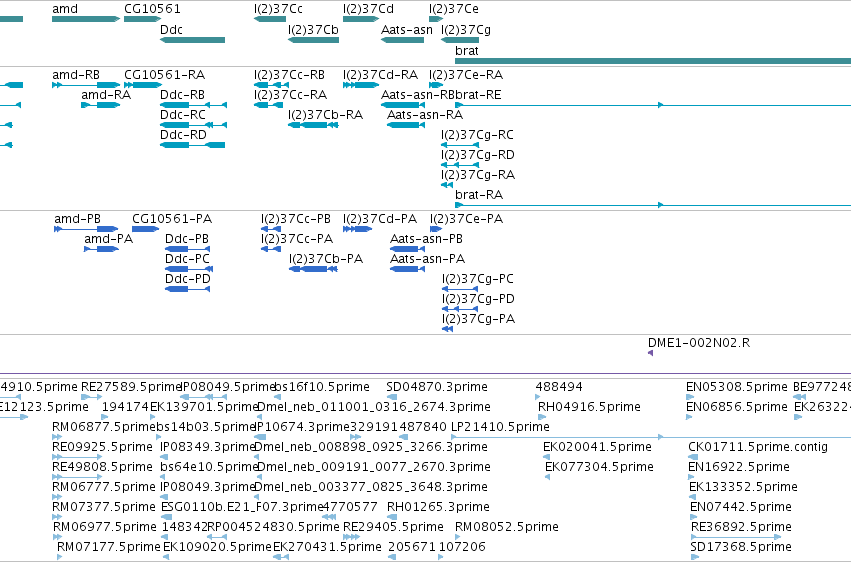The width and height of the screenshot is (851, 562).
Task: Click the l(2)37Cg-PC protein label
Action: click(x=477, y=279)
